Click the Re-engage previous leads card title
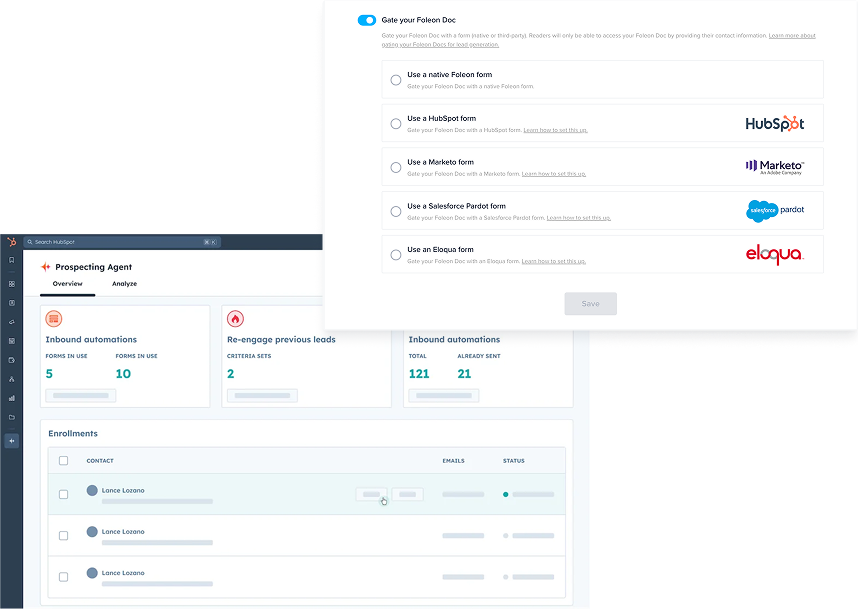Screen dimensions: 858x609 281,339
